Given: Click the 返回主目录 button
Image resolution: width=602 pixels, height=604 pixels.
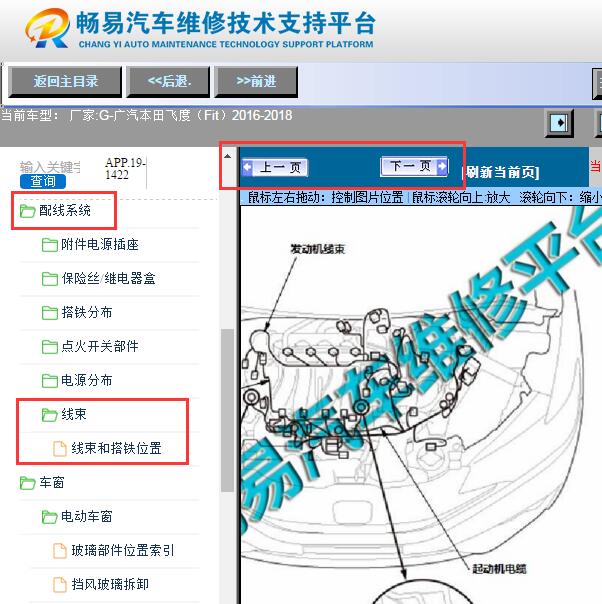Looking at the screenshot, I should click(65, 81).
